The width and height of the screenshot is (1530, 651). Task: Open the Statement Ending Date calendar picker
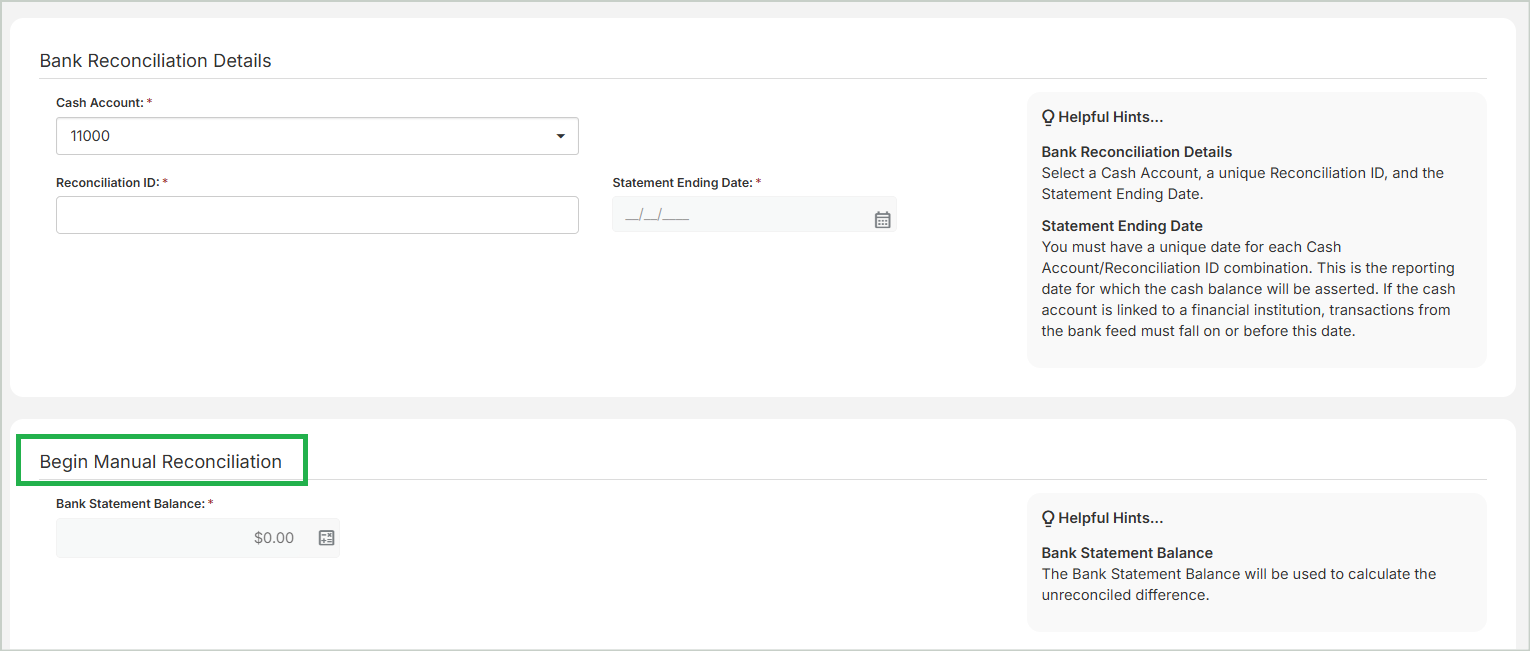tap(882, 220)
